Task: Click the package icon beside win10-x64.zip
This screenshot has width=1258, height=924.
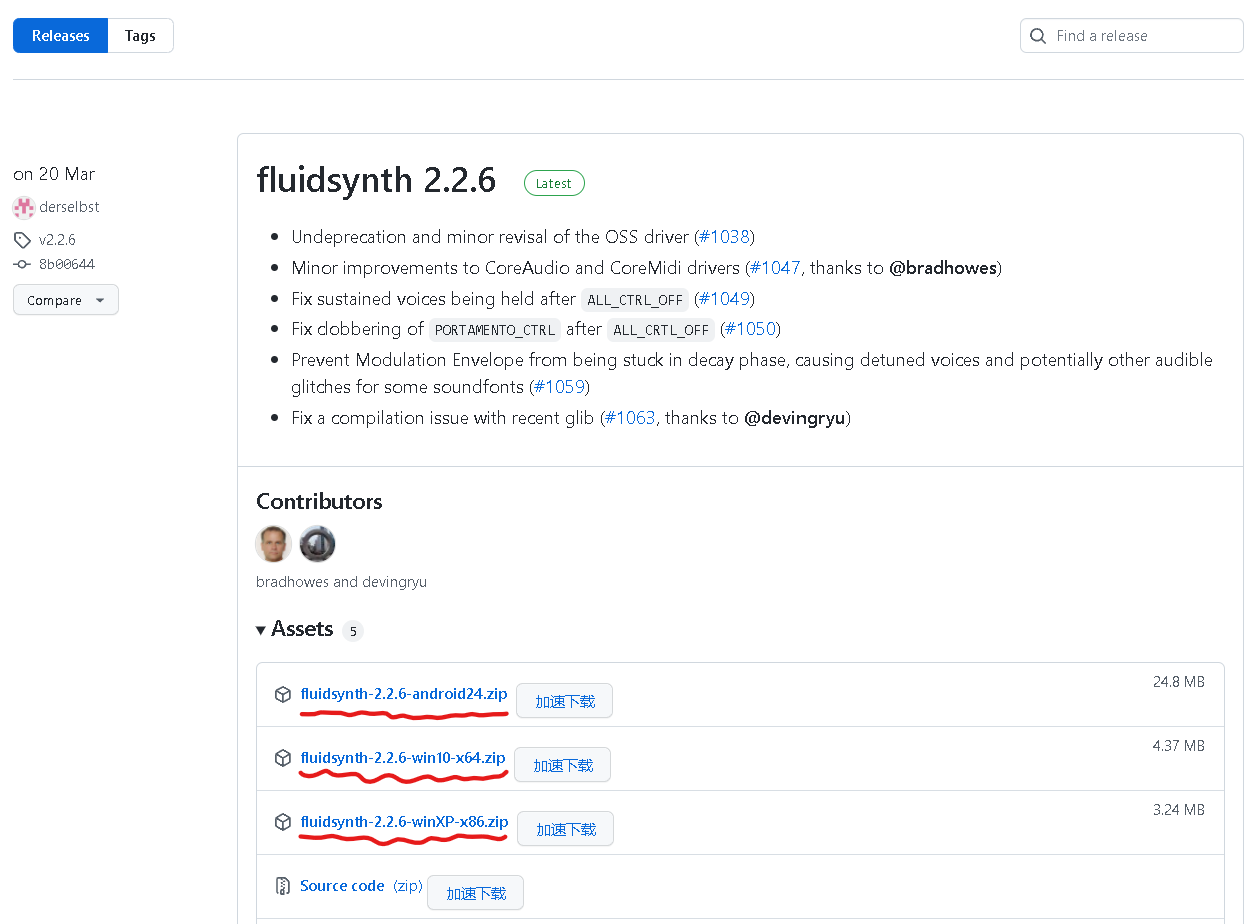Action: pos(283,758)
